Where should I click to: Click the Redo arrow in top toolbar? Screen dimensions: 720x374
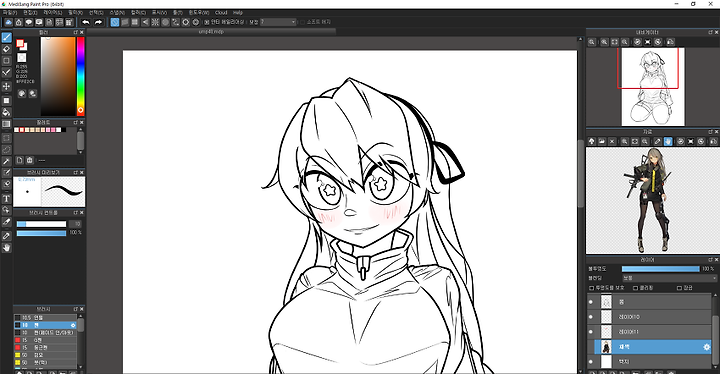pyautogui.click(x=98, y=22)
